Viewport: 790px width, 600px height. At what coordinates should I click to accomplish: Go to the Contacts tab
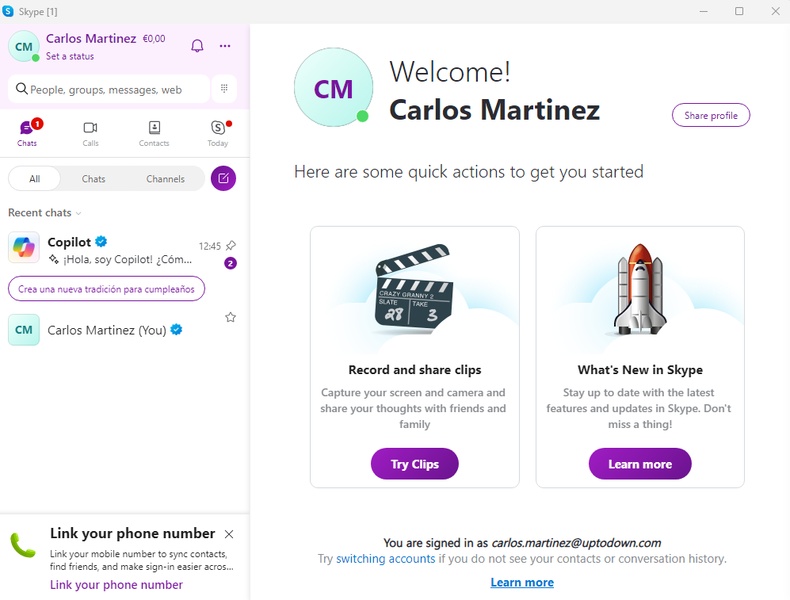coord(154,134)
